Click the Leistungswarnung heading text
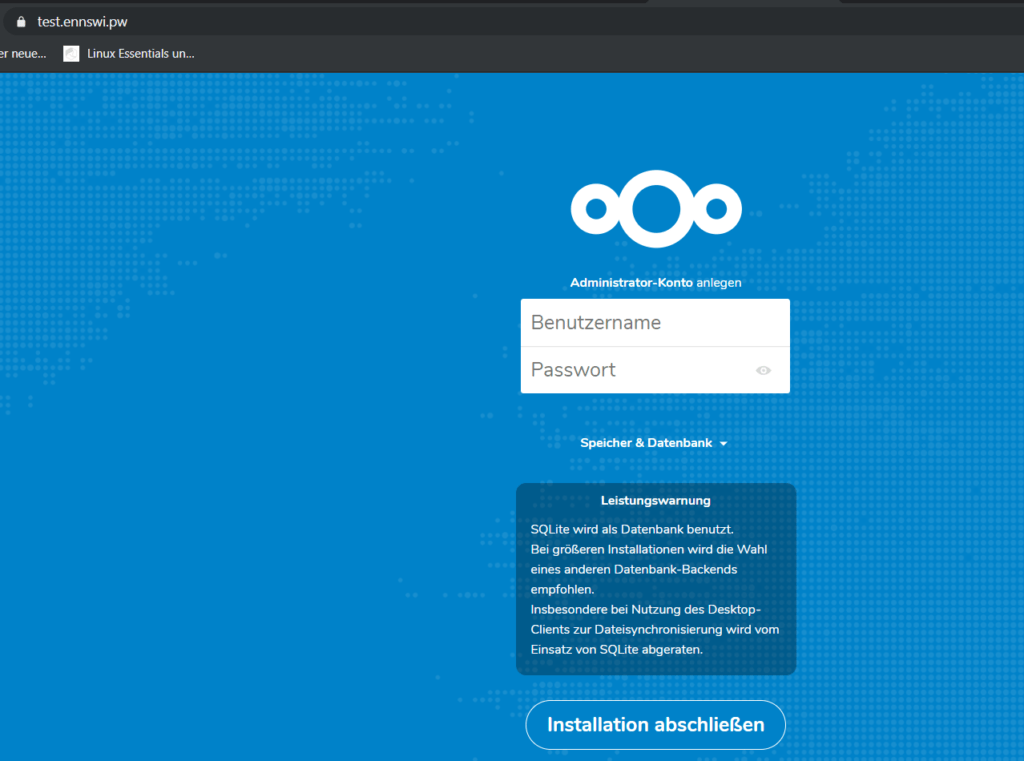This screenshot has width=1024, height=761. coord(656,500)
